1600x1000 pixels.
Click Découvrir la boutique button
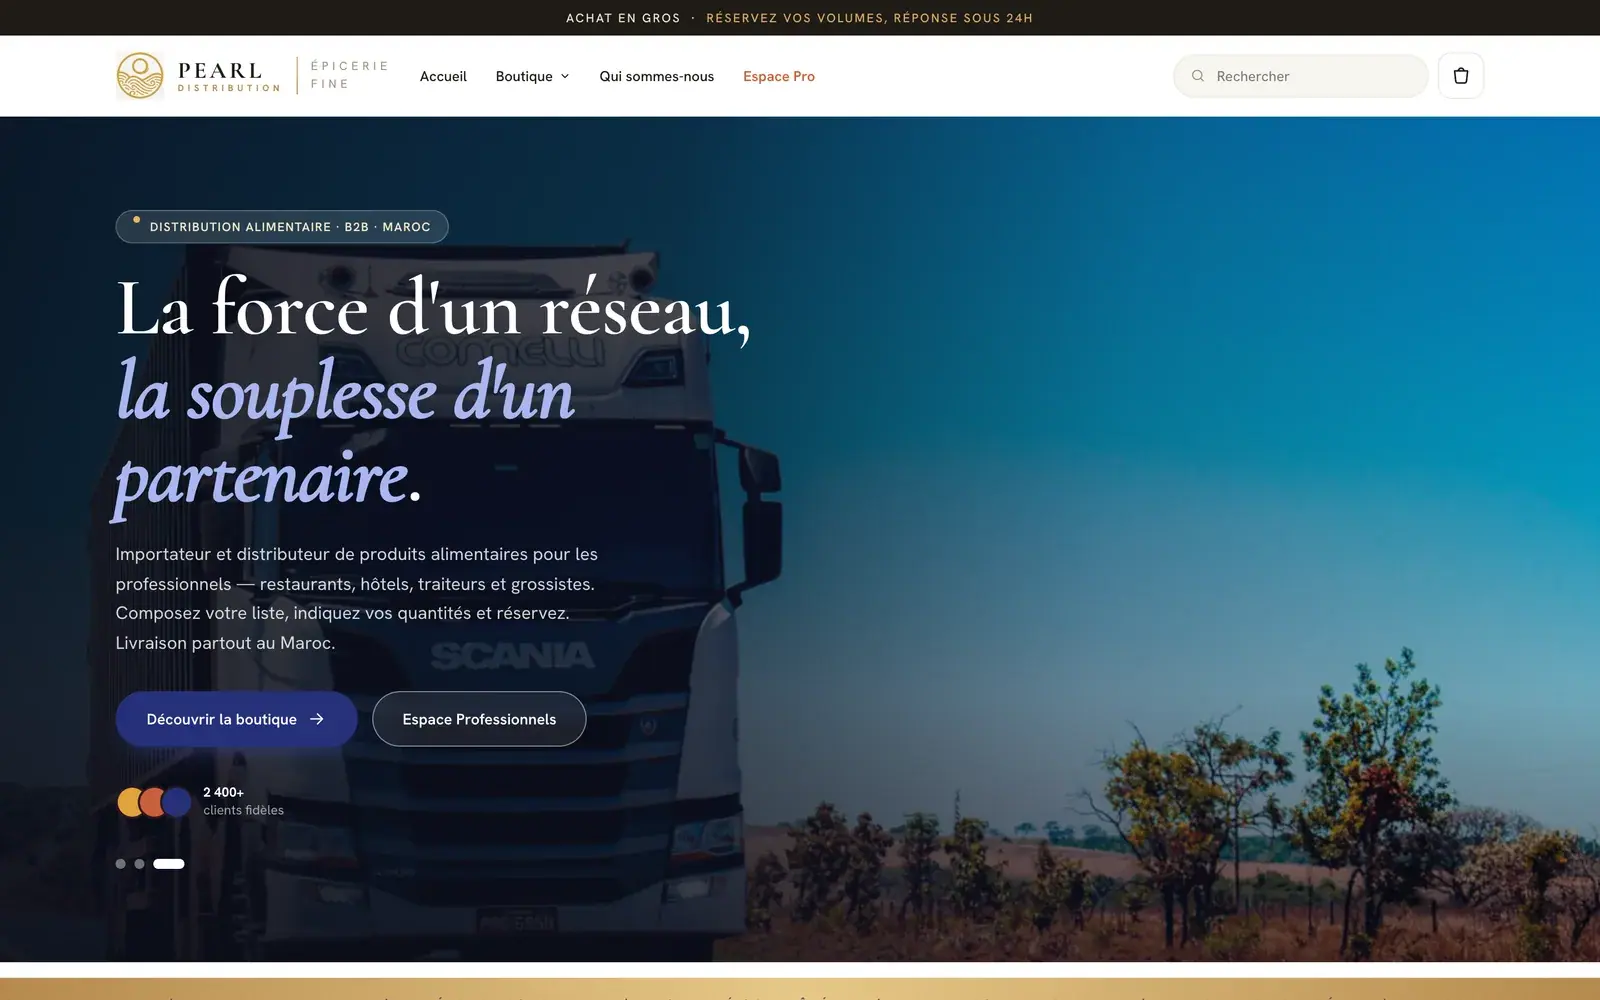[x=236, y=719]
